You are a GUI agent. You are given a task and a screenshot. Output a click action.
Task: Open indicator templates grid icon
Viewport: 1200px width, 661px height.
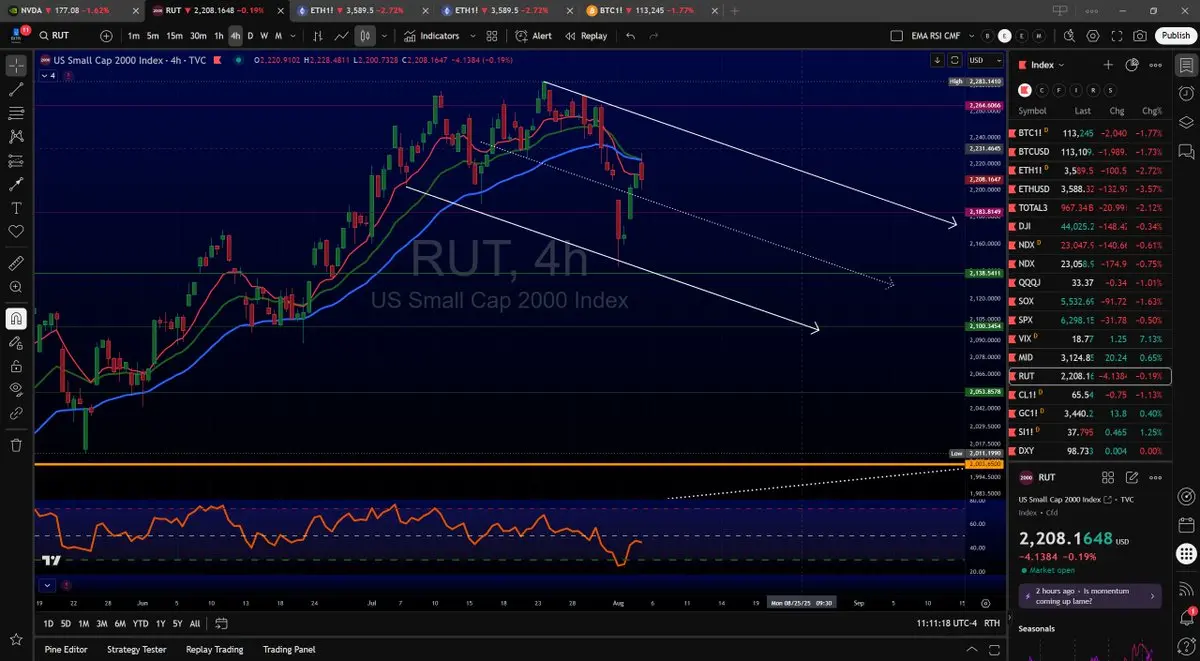pyautogui.click(x=491, y=35)
